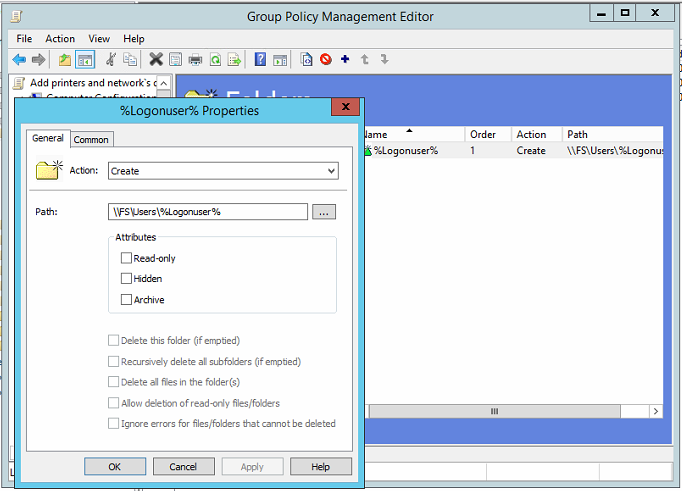Viewport: 682px width, 491px height.
Task: Switch to the Common tab
Action: tap(91, 140)
